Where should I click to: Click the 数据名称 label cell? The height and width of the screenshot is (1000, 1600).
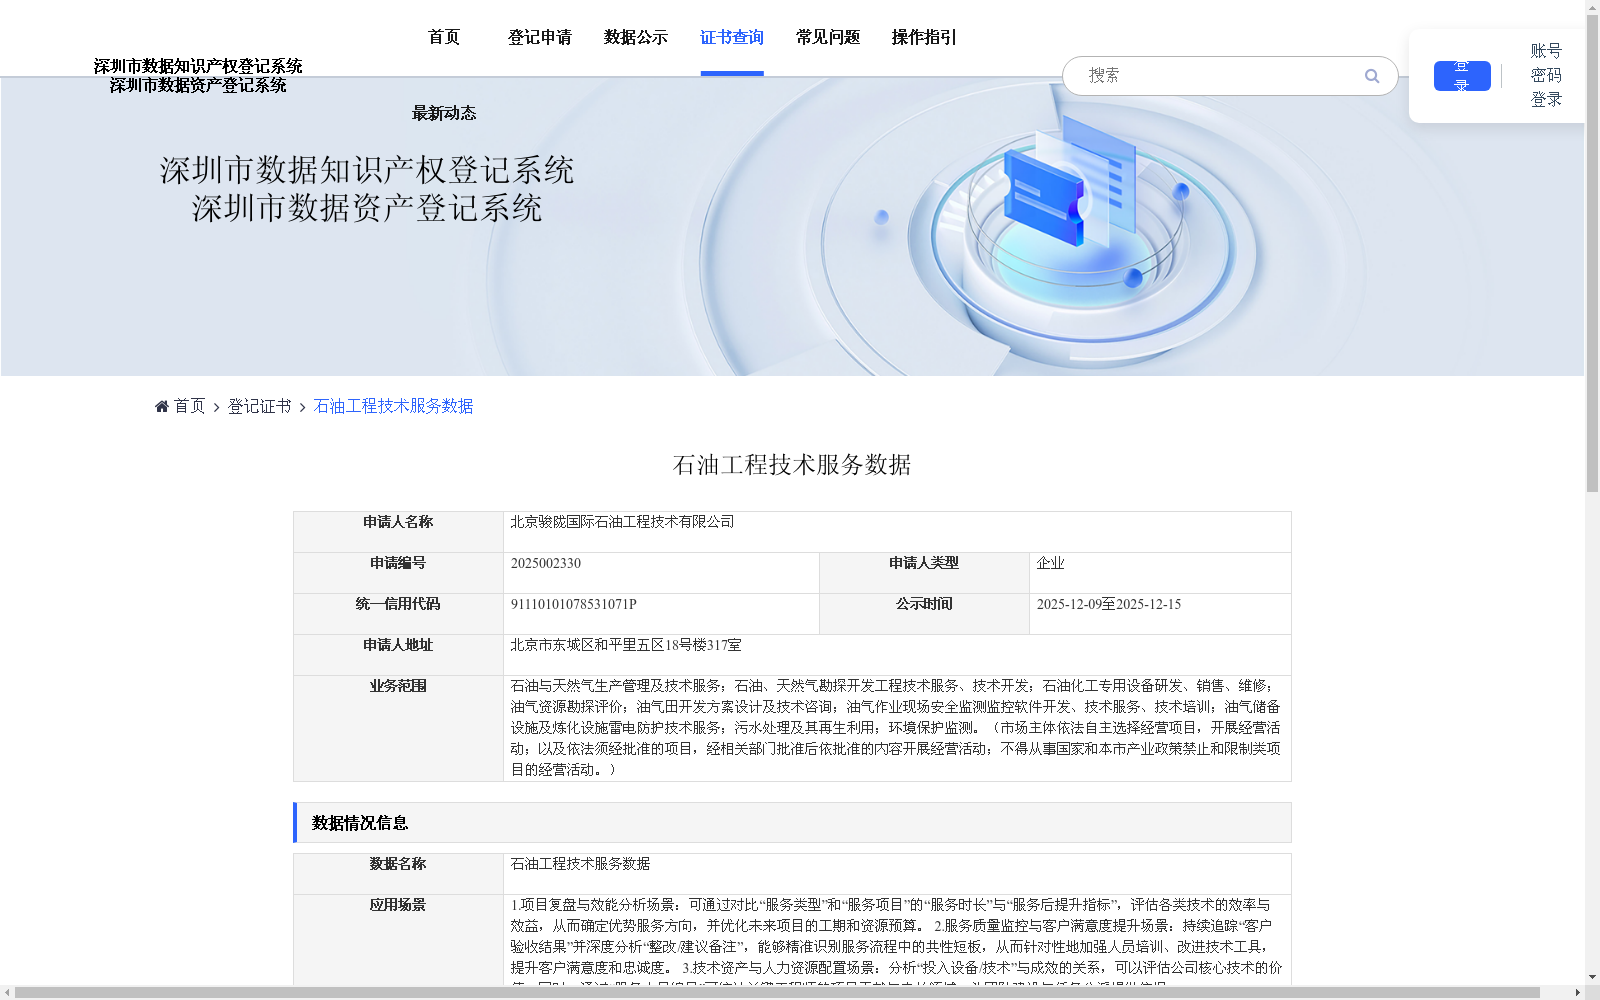398,874
